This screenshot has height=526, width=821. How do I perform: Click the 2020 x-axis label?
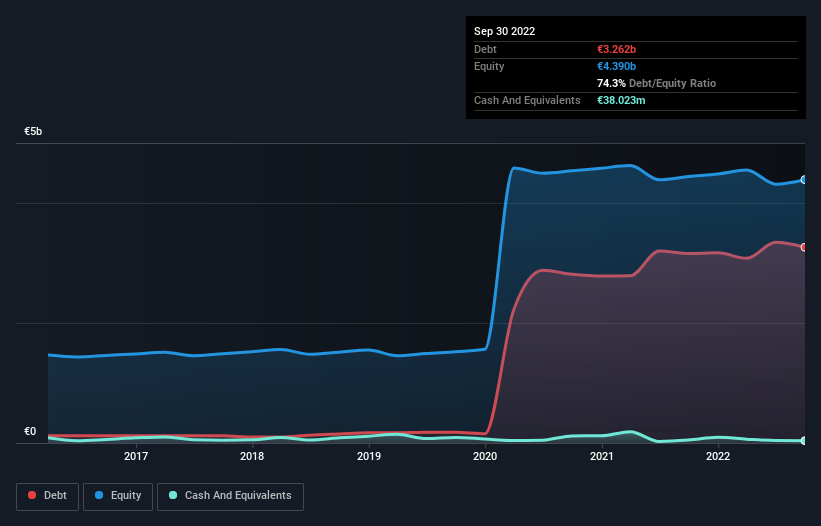(x=485, y=456)
